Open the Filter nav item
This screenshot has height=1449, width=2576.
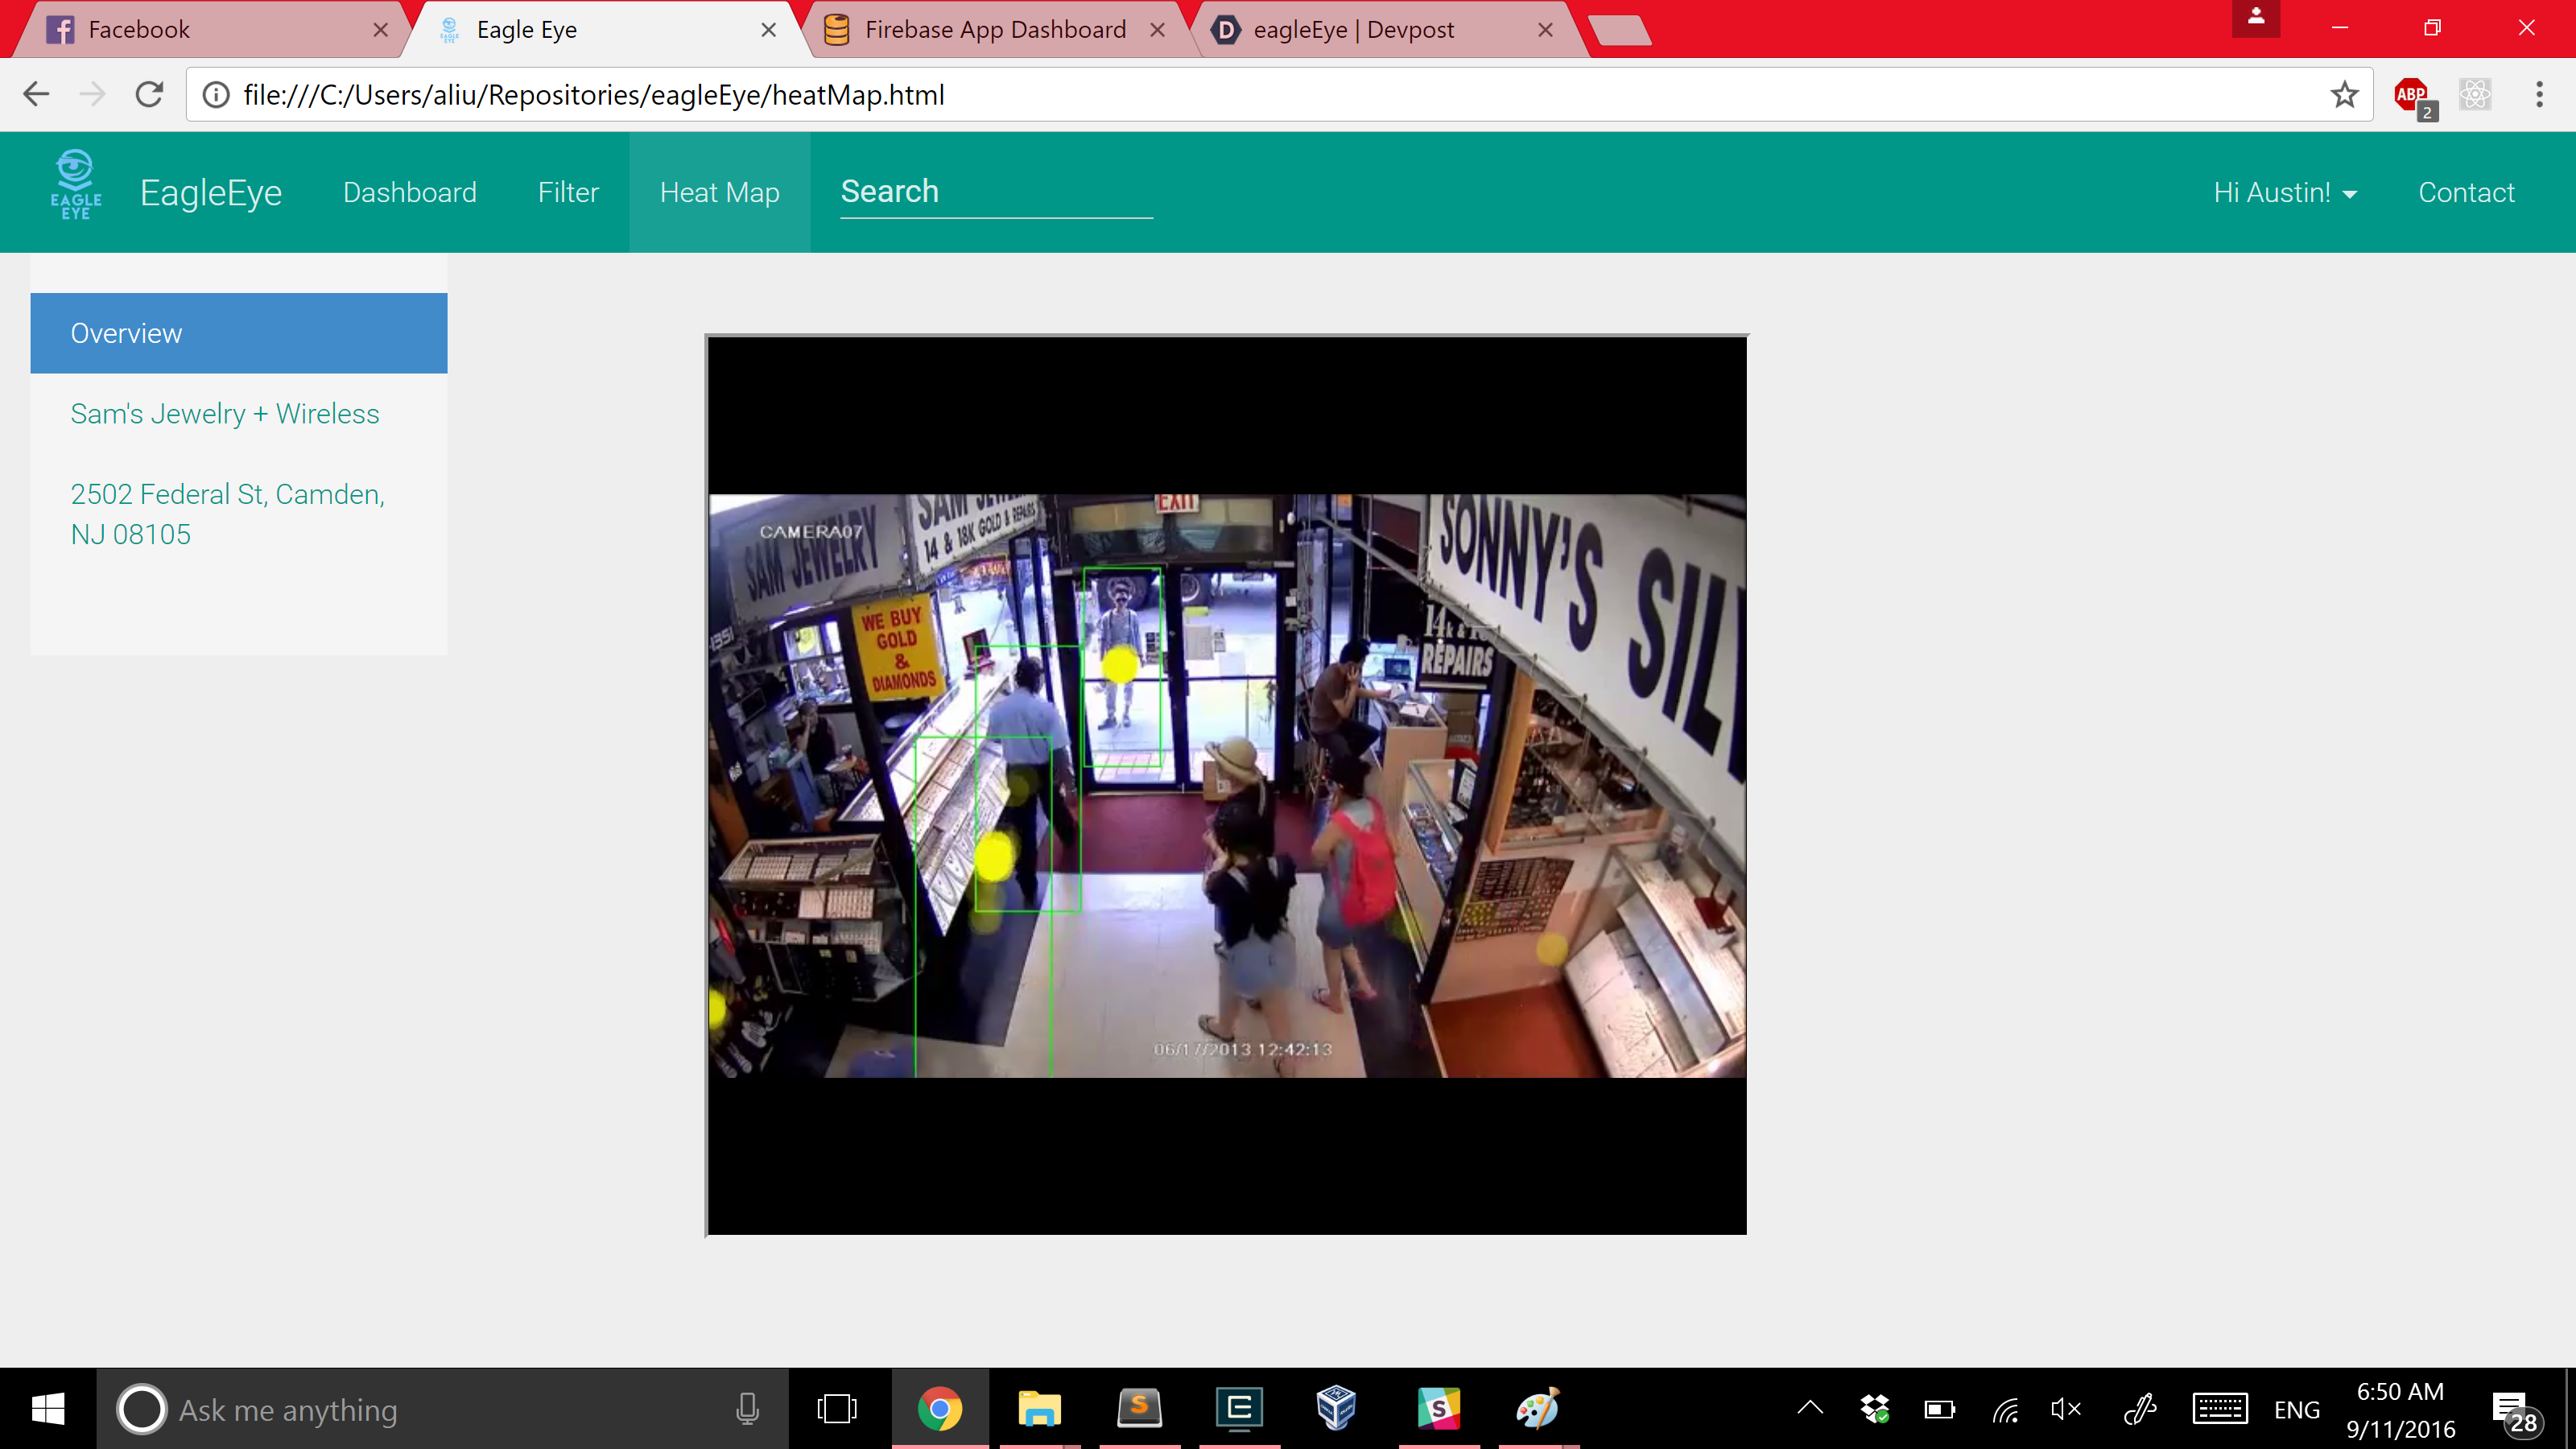click(568, 192)
